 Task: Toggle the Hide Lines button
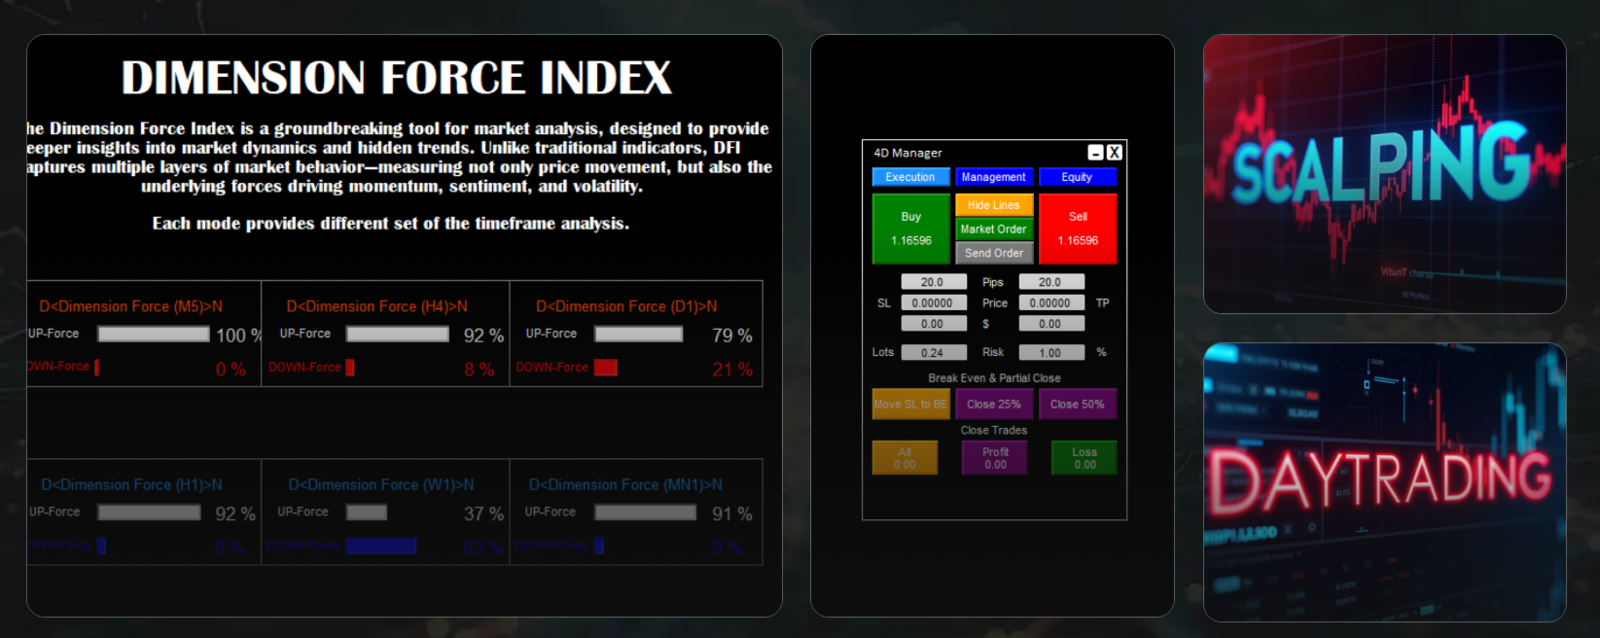pos(993,205)
